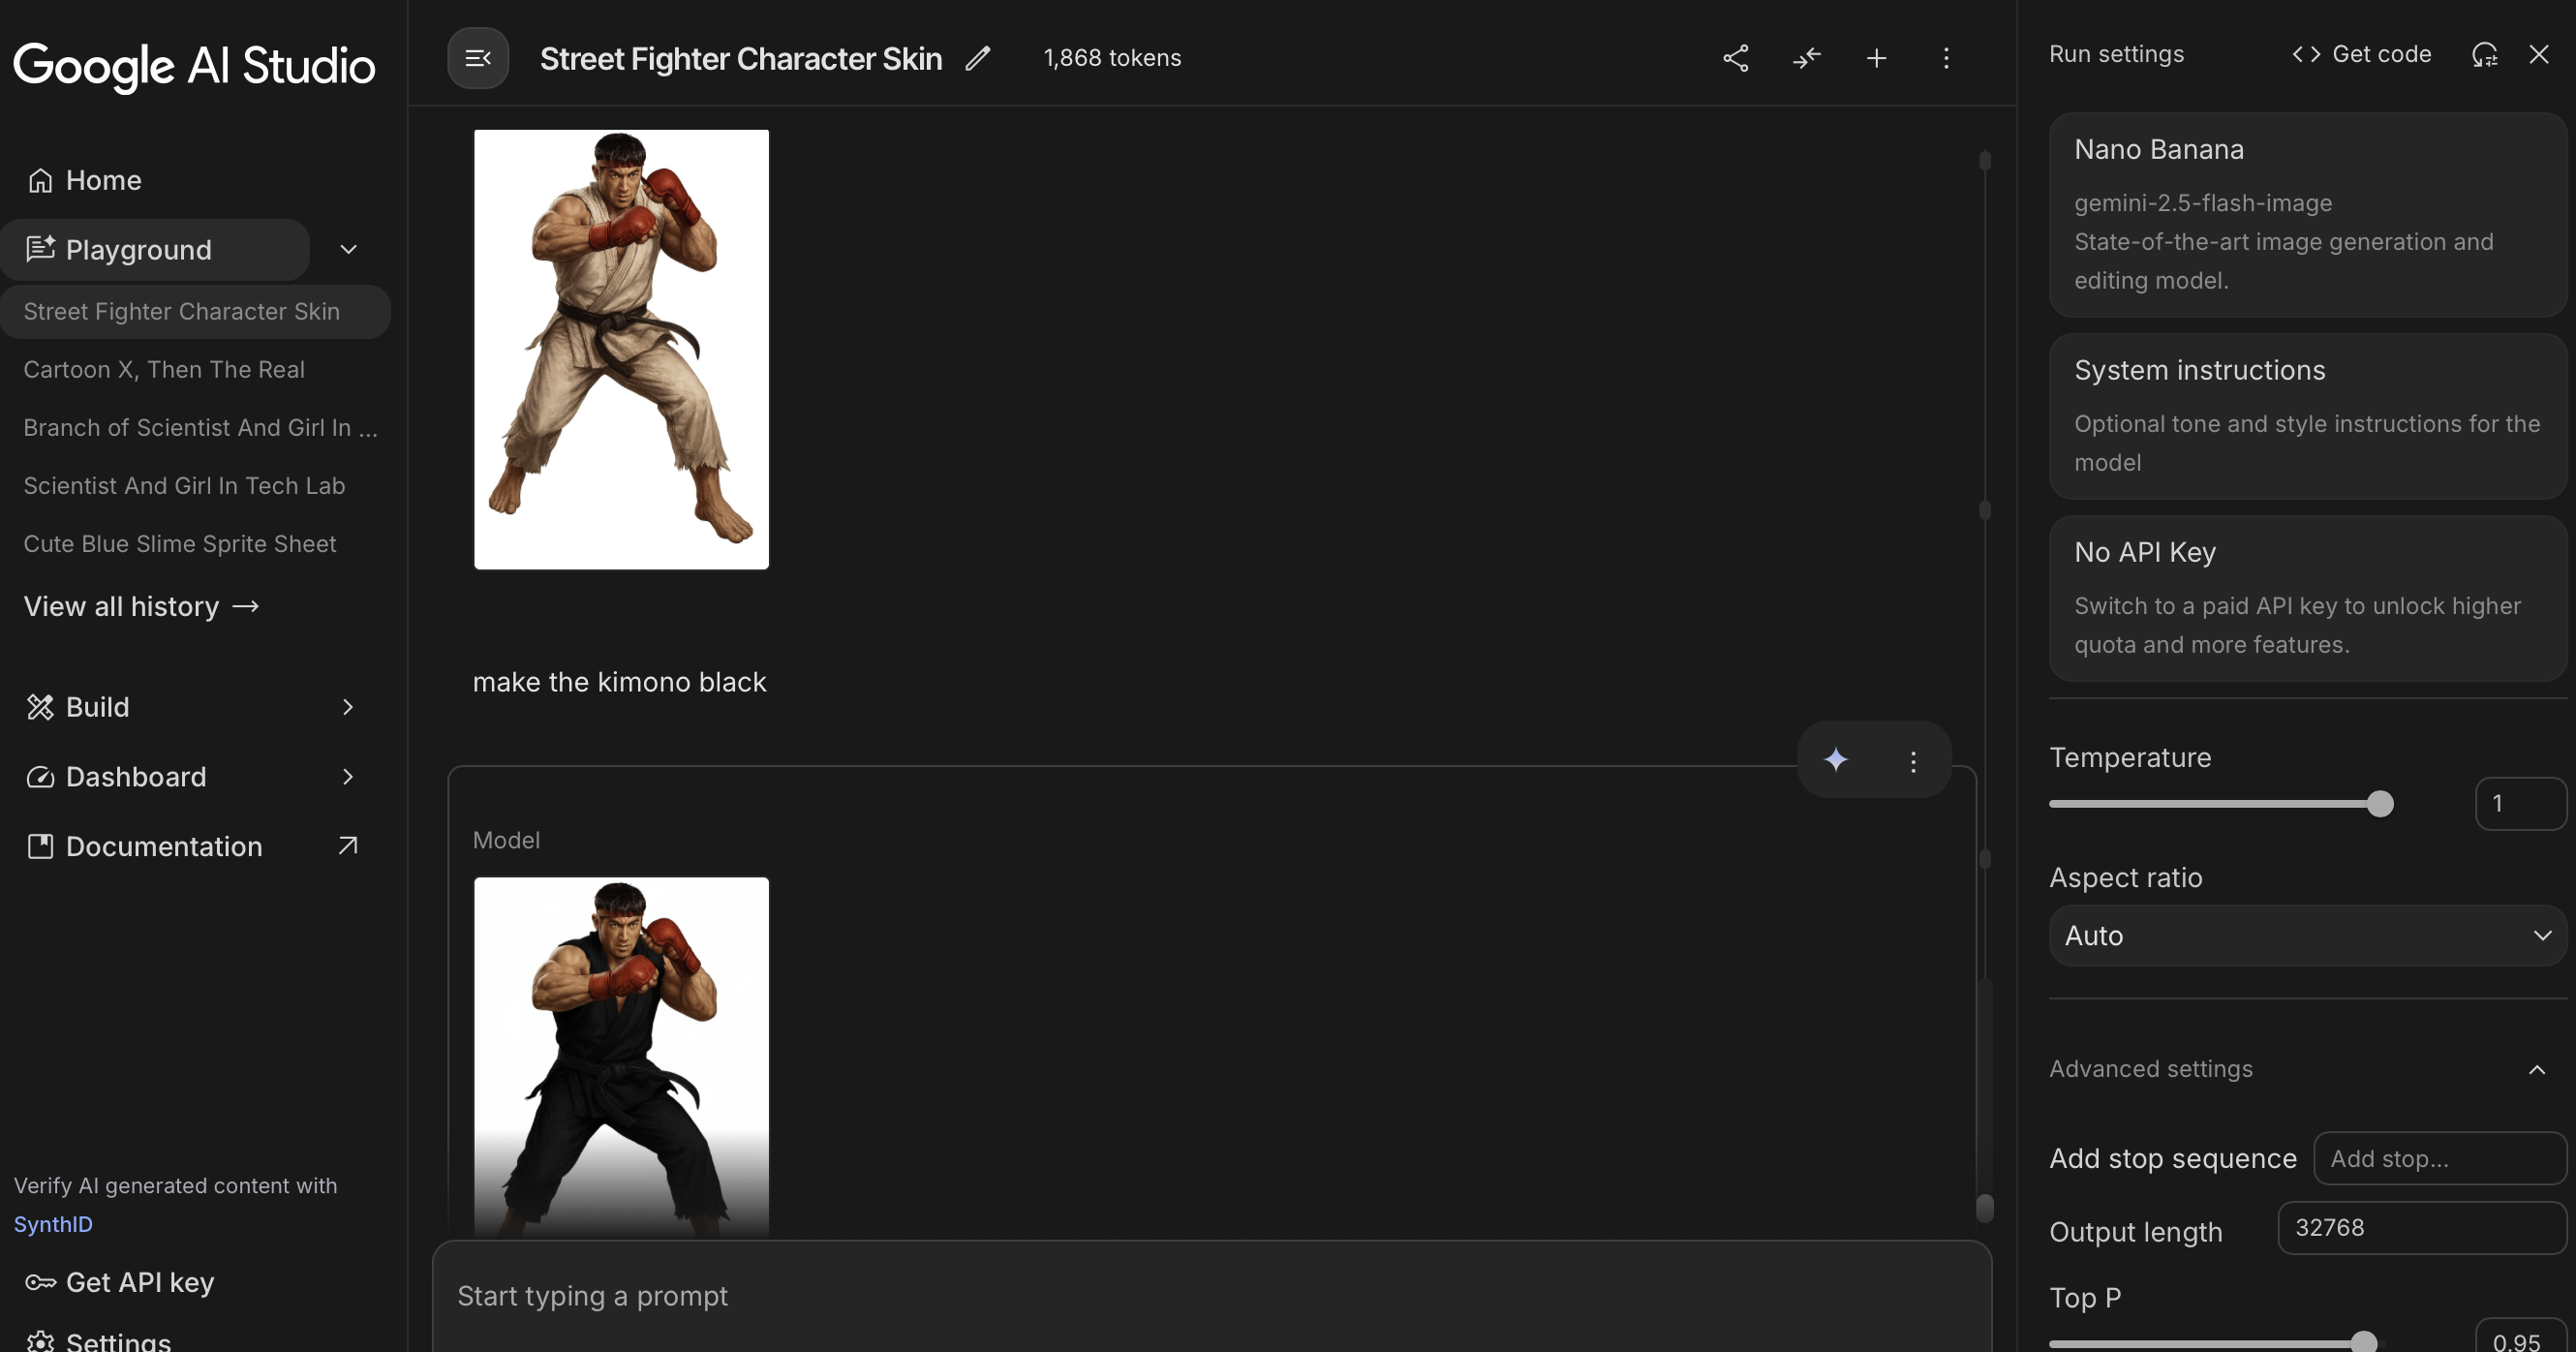2576x1352 pixels.
Task: Collapse the Advanced settings section
Action: pyautogui.click(x=2536, y=1069)
